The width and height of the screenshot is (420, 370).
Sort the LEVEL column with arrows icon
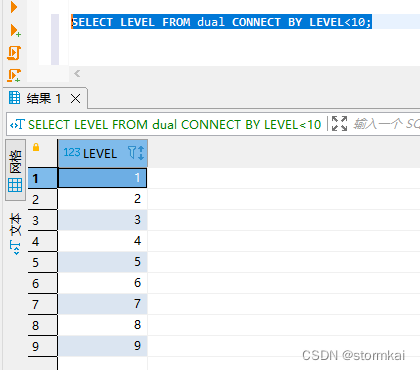141,153
